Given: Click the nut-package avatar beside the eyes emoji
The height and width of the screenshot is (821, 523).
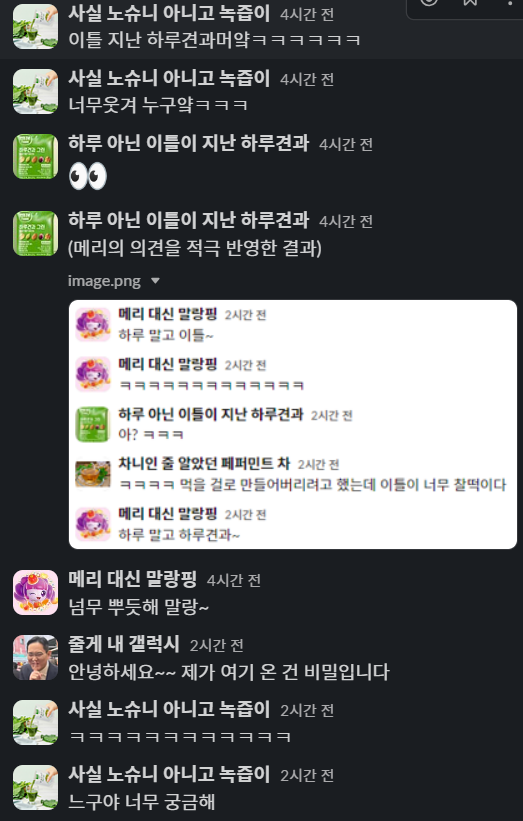Looking at the screenshot, I should pos(36,157).
